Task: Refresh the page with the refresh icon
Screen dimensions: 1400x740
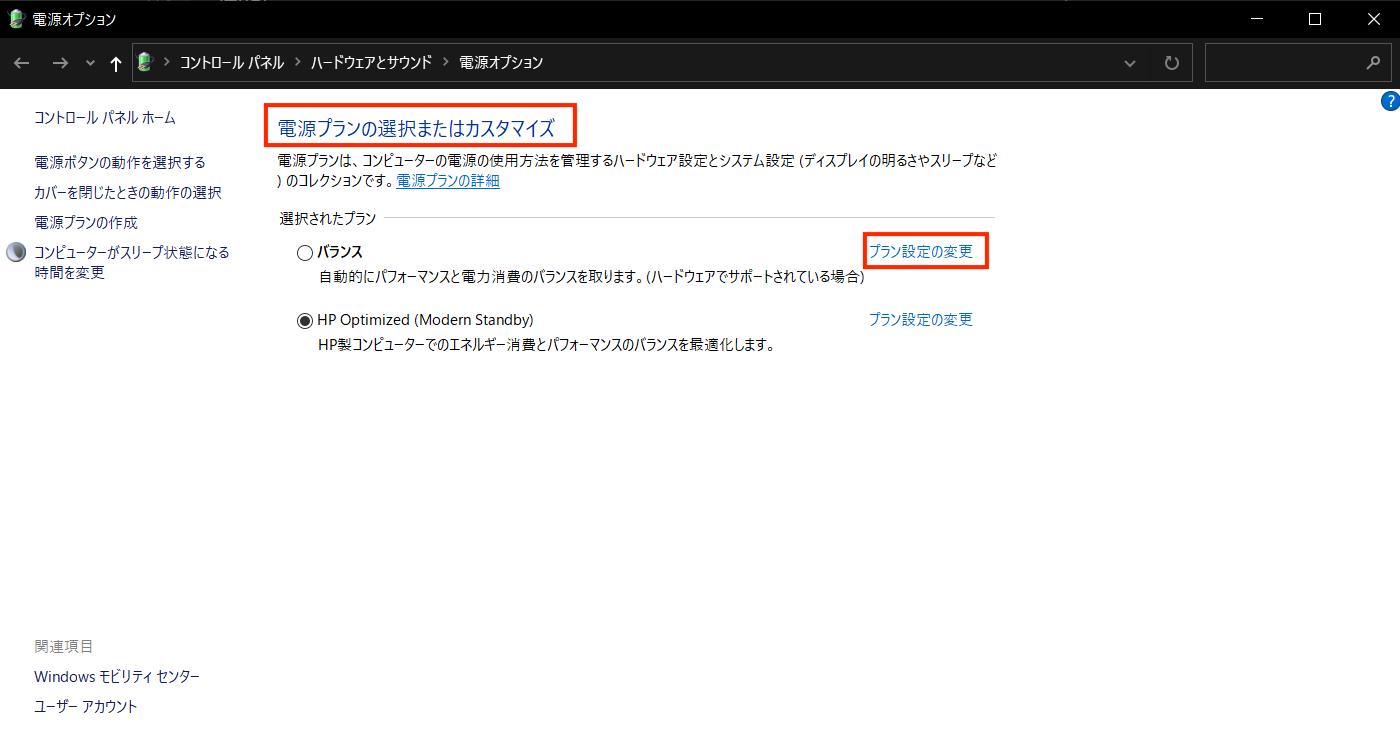Action: coord(1171,62)
